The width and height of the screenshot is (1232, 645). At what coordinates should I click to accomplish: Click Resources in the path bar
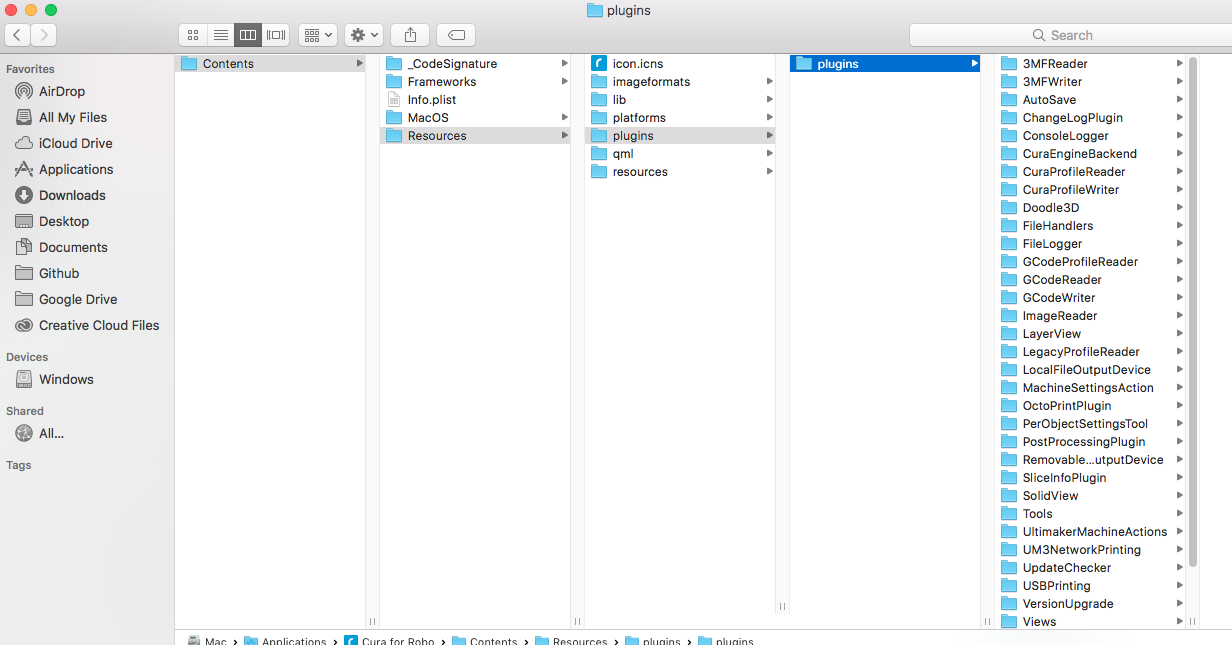tap(571, 641)
